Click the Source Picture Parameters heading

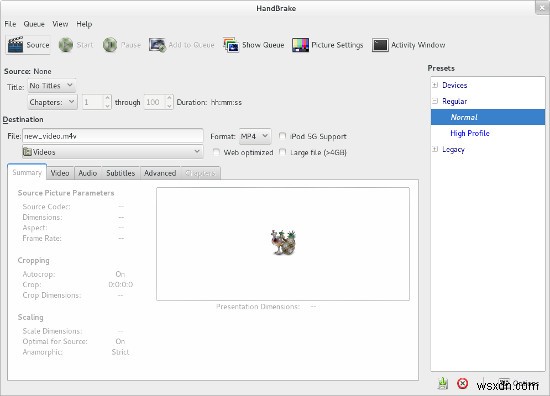click(x=66, y=193)
